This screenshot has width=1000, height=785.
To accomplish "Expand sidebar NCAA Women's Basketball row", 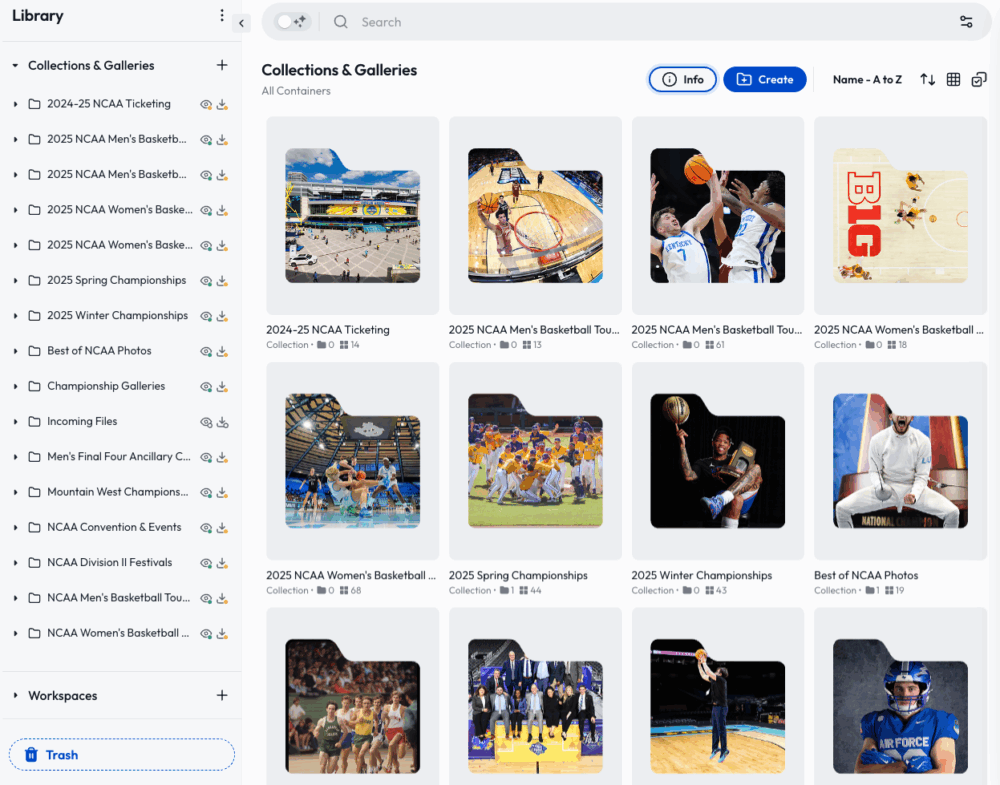I will point(15,633).
